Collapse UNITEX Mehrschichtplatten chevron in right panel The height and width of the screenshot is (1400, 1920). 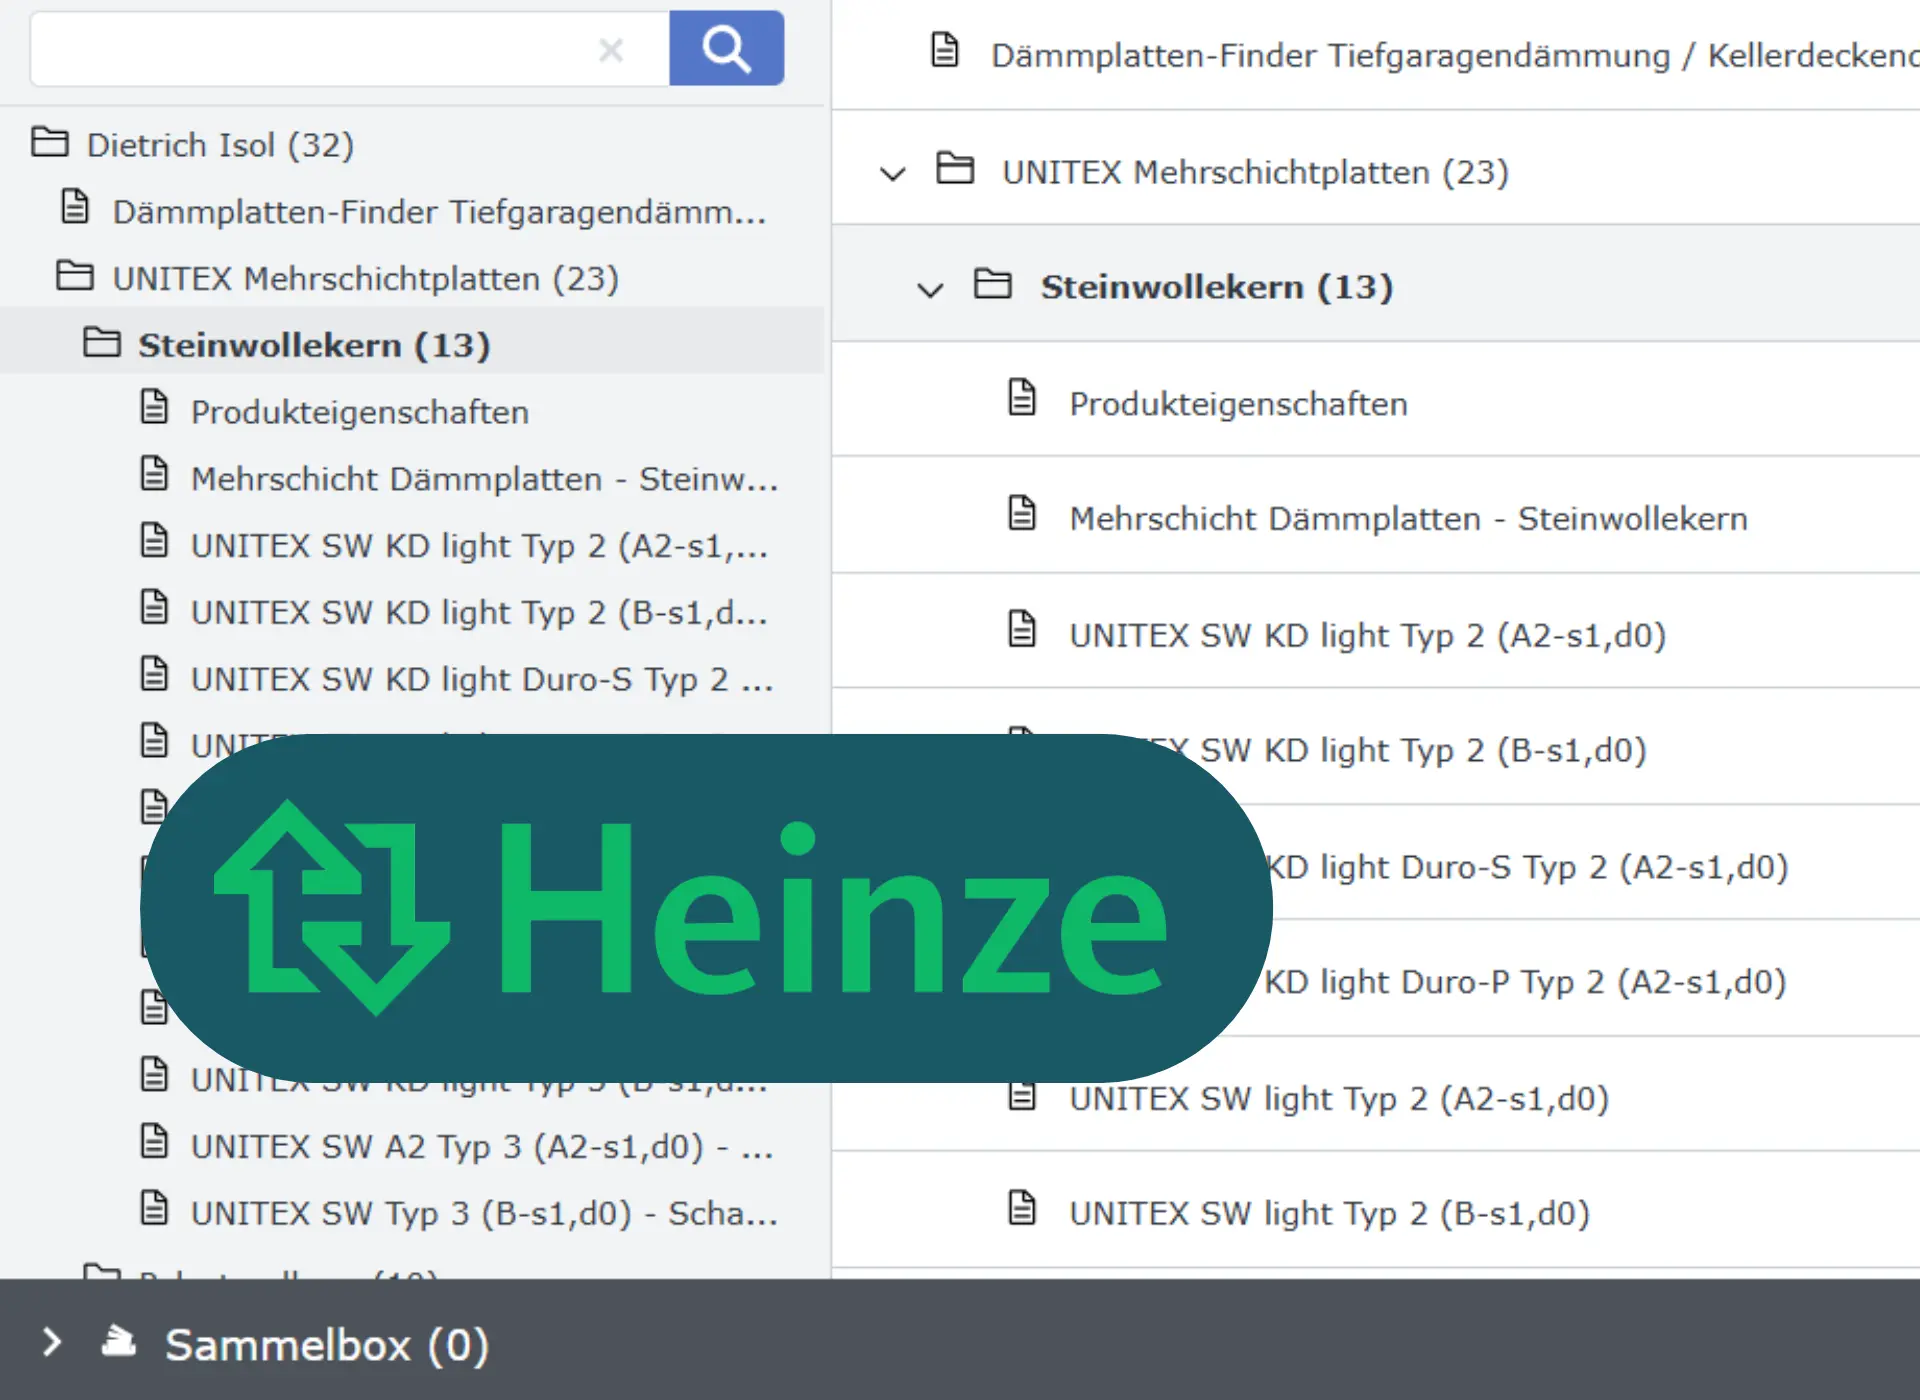coord(892,173)
